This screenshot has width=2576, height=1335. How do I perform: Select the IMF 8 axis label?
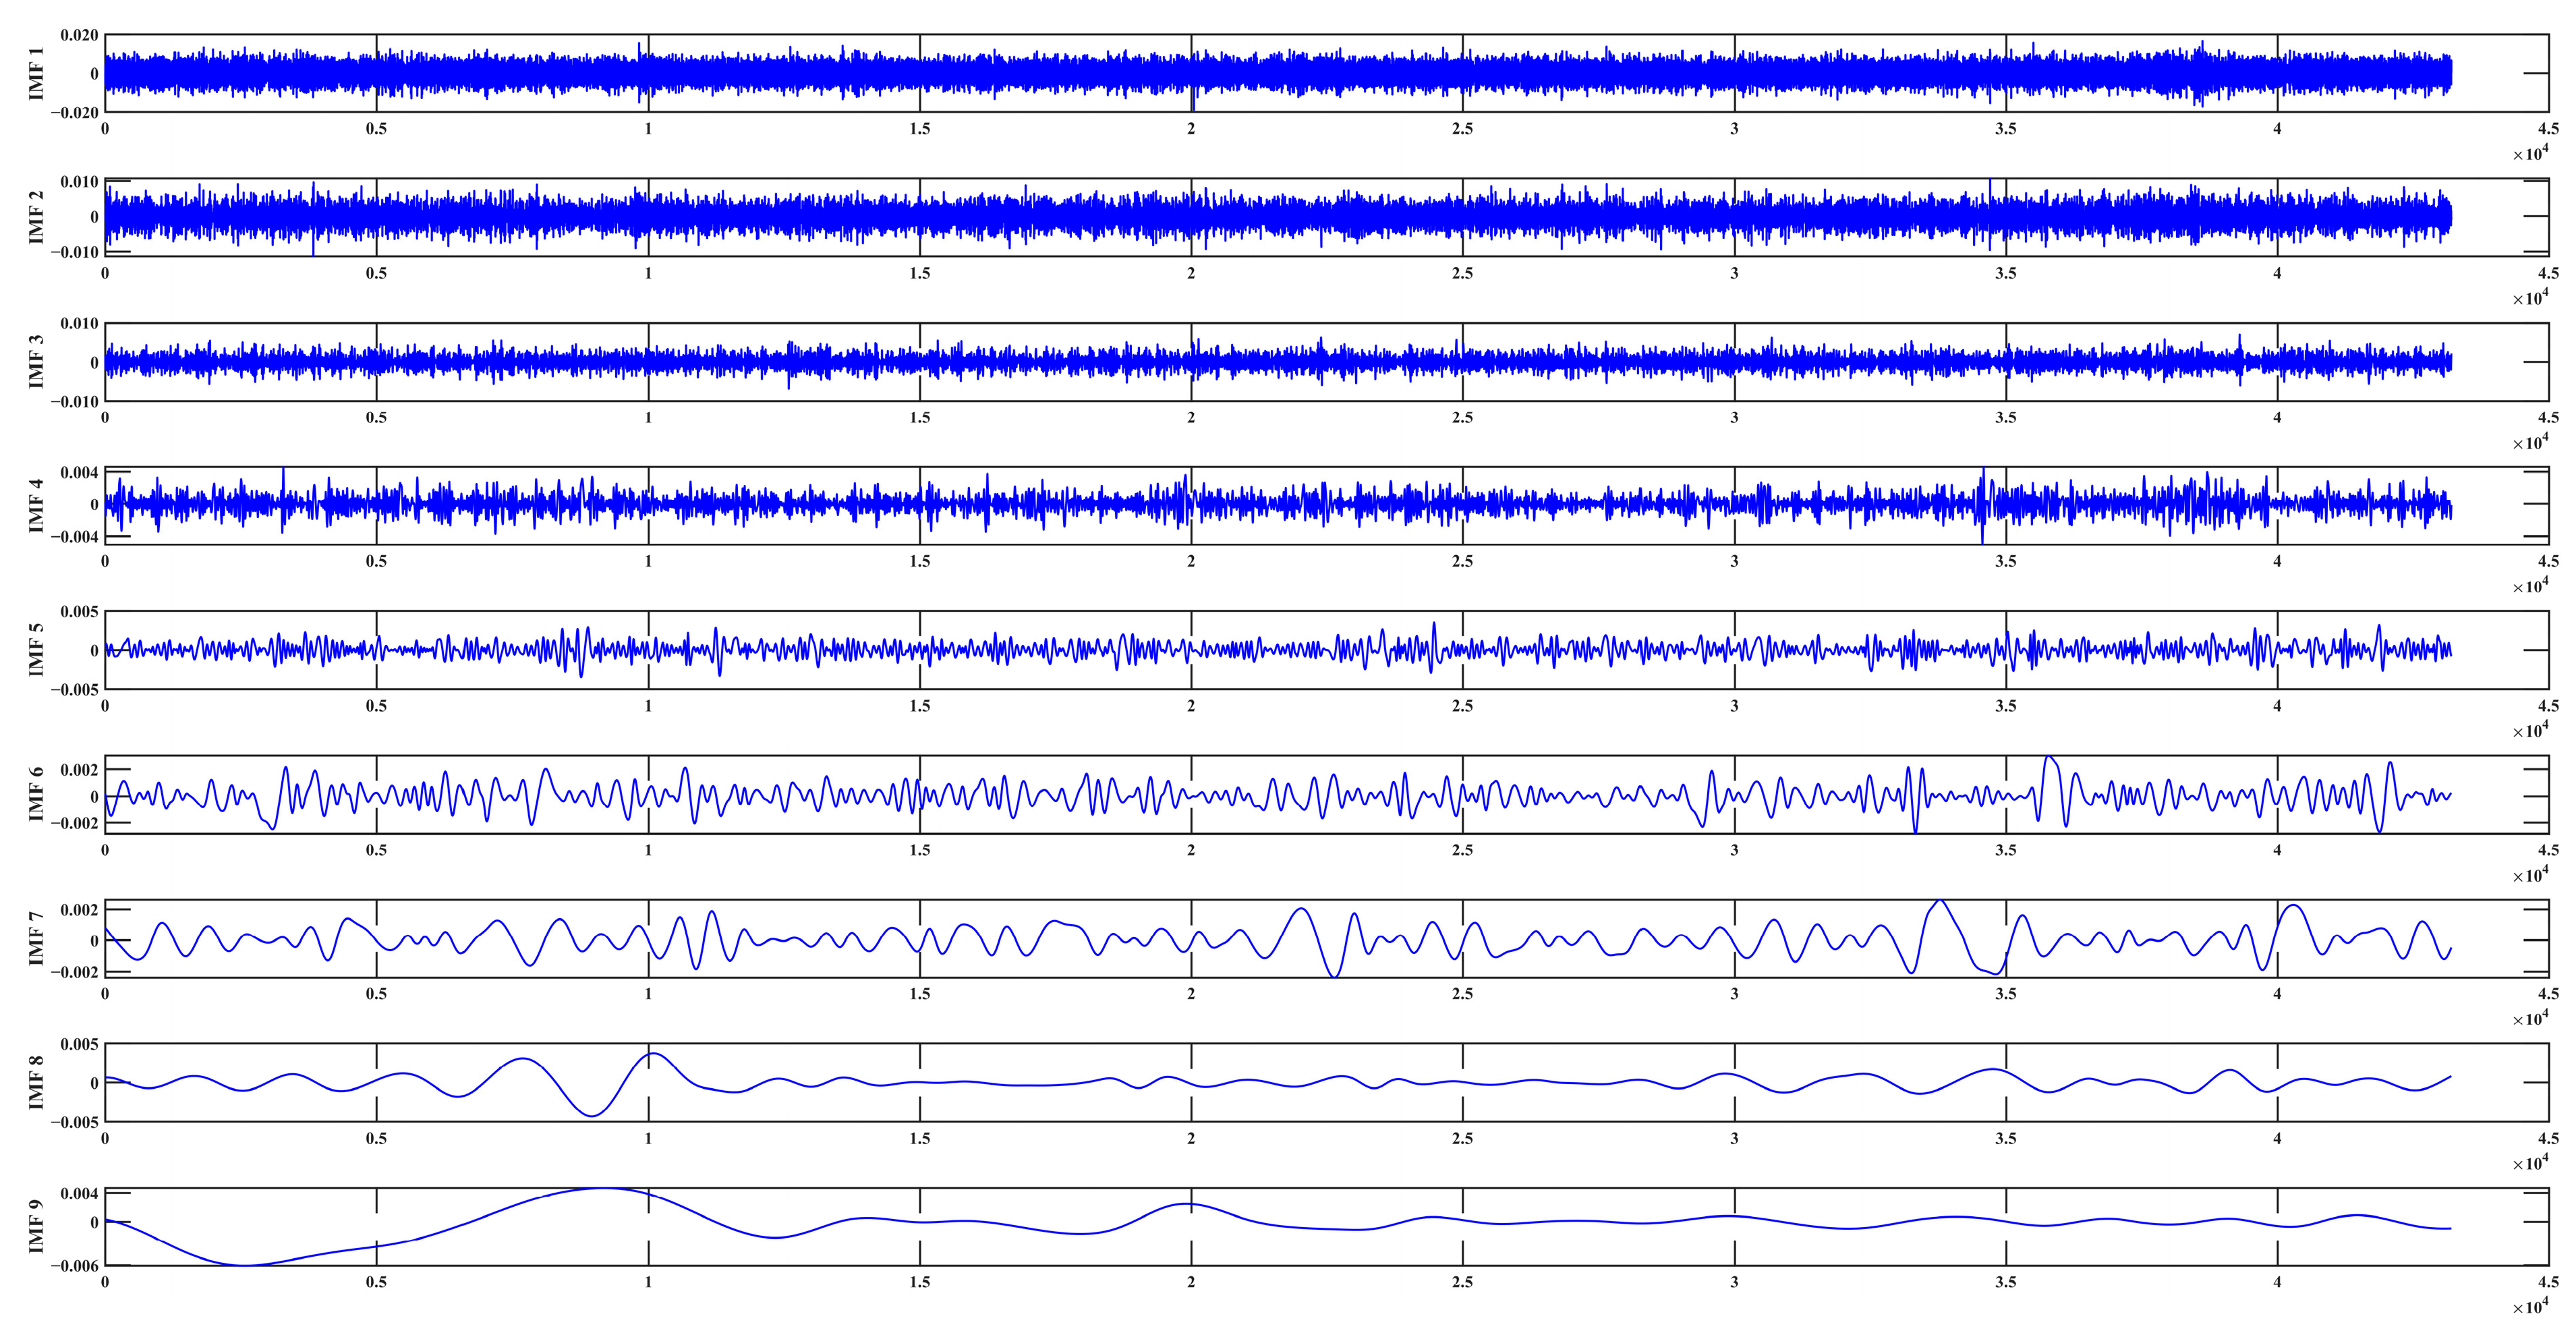(x=36, y=1082)
